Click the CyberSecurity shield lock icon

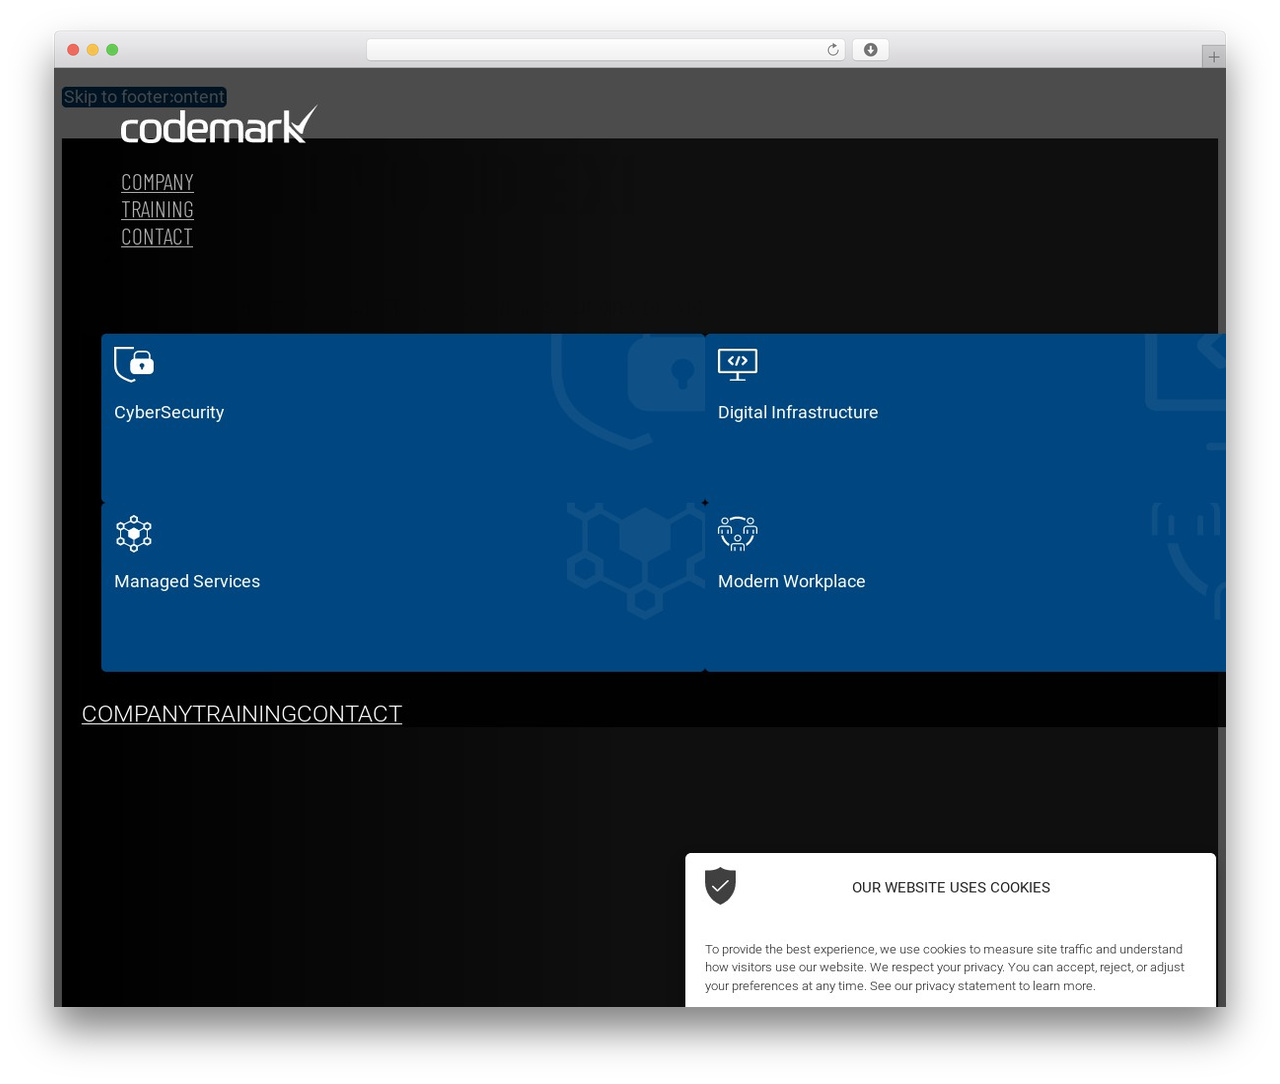click(x=134, y=364)
